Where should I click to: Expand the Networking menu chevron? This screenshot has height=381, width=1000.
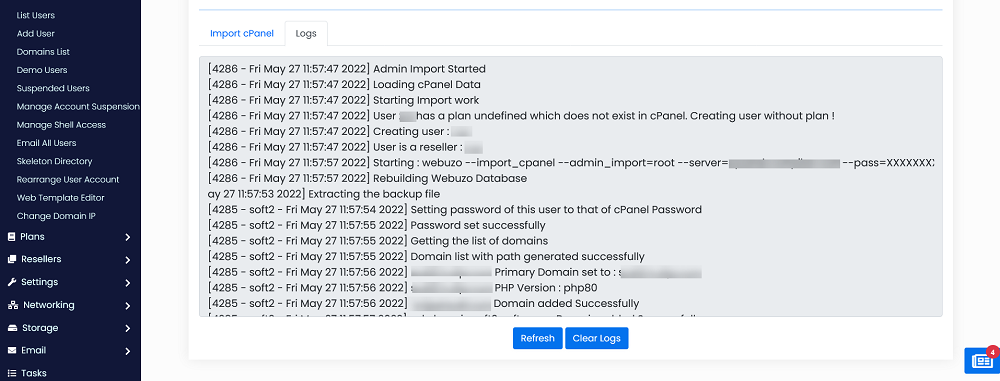pos(128,306)
